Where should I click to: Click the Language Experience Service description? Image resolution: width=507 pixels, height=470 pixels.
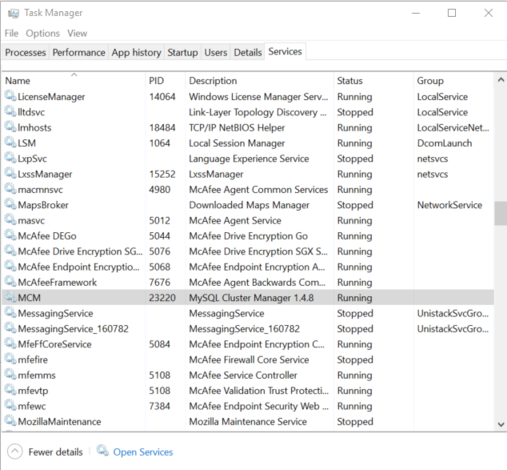click(249, 159)
